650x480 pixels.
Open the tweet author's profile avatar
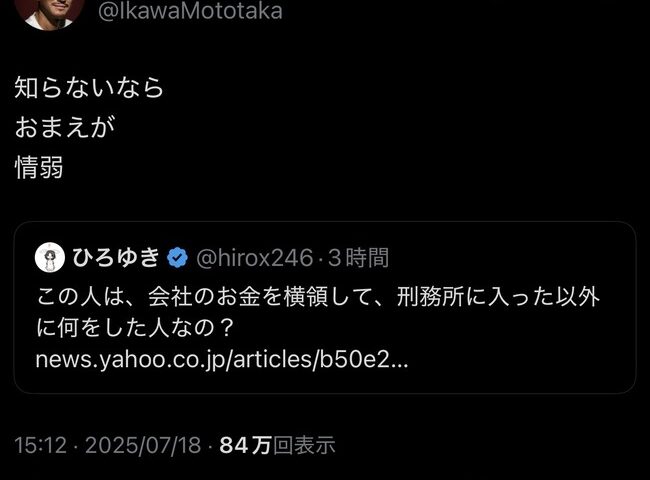50,12
